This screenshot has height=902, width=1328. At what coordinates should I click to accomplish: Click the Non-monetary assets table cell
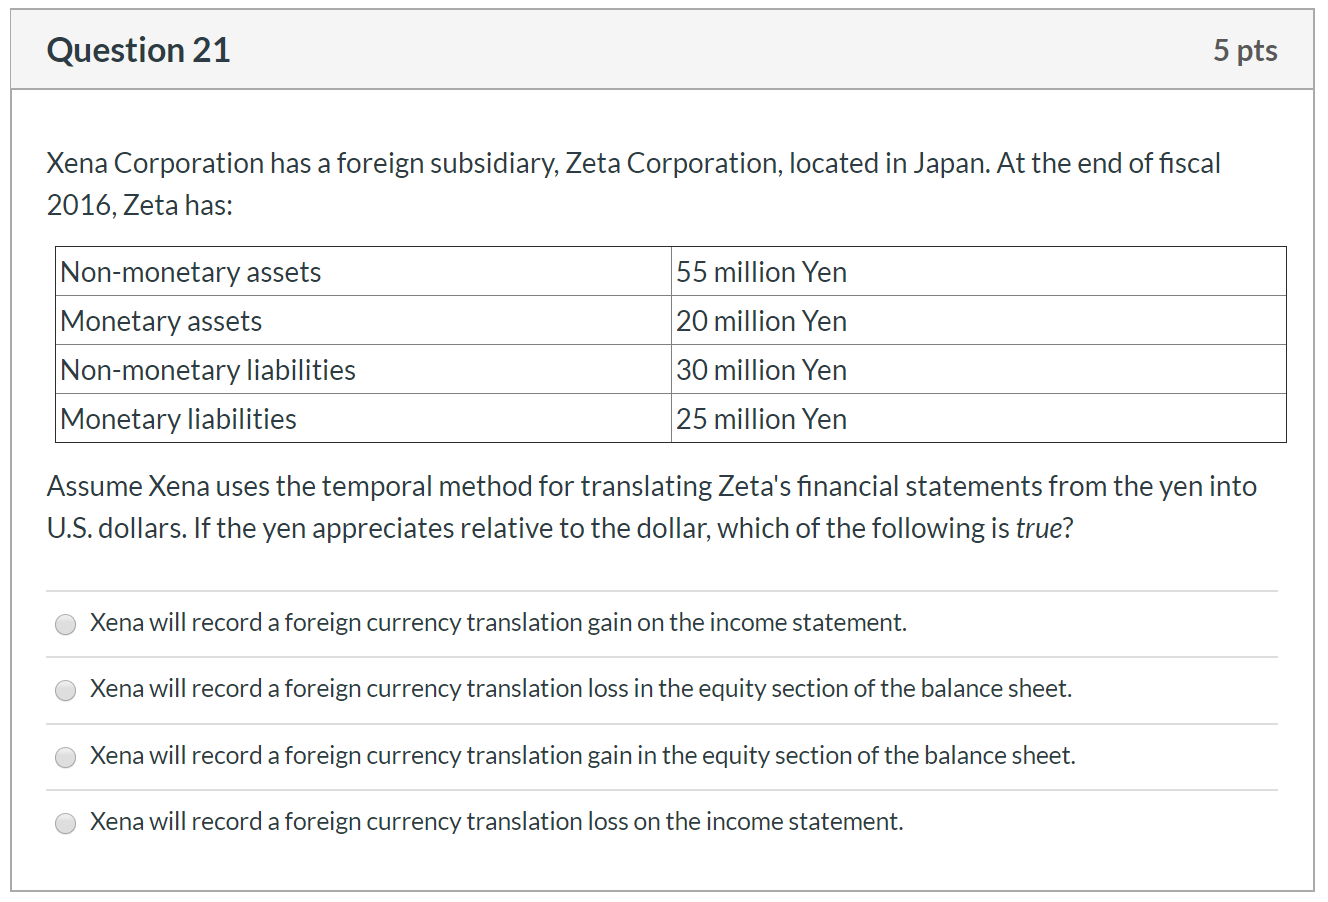pos(190,271)
